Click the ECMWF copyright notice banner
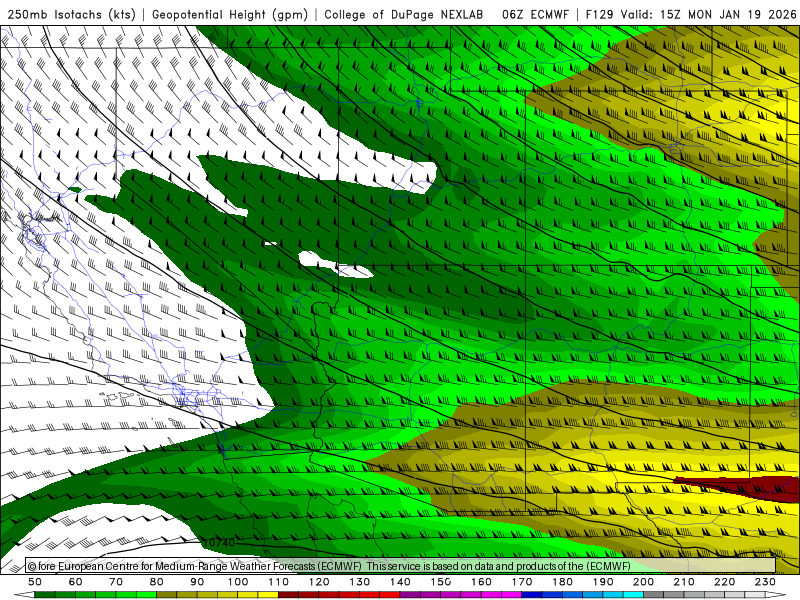 click(x=400, y=566)
